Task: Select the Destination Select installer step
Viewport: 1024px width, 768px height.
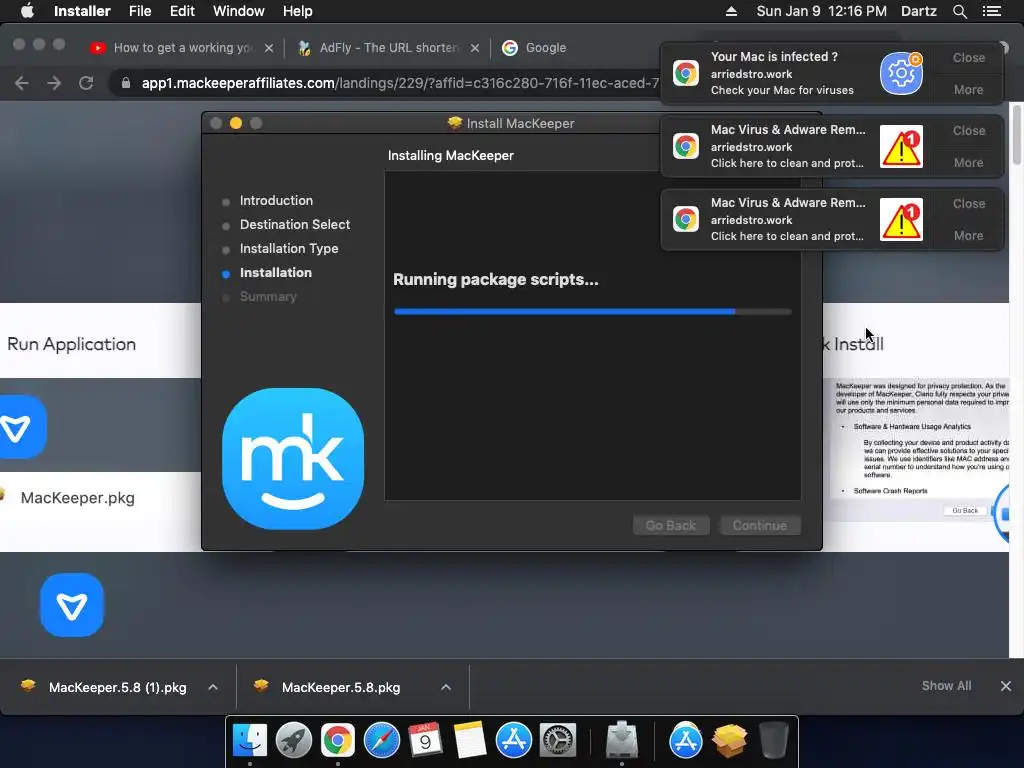Action: [295, 225]
